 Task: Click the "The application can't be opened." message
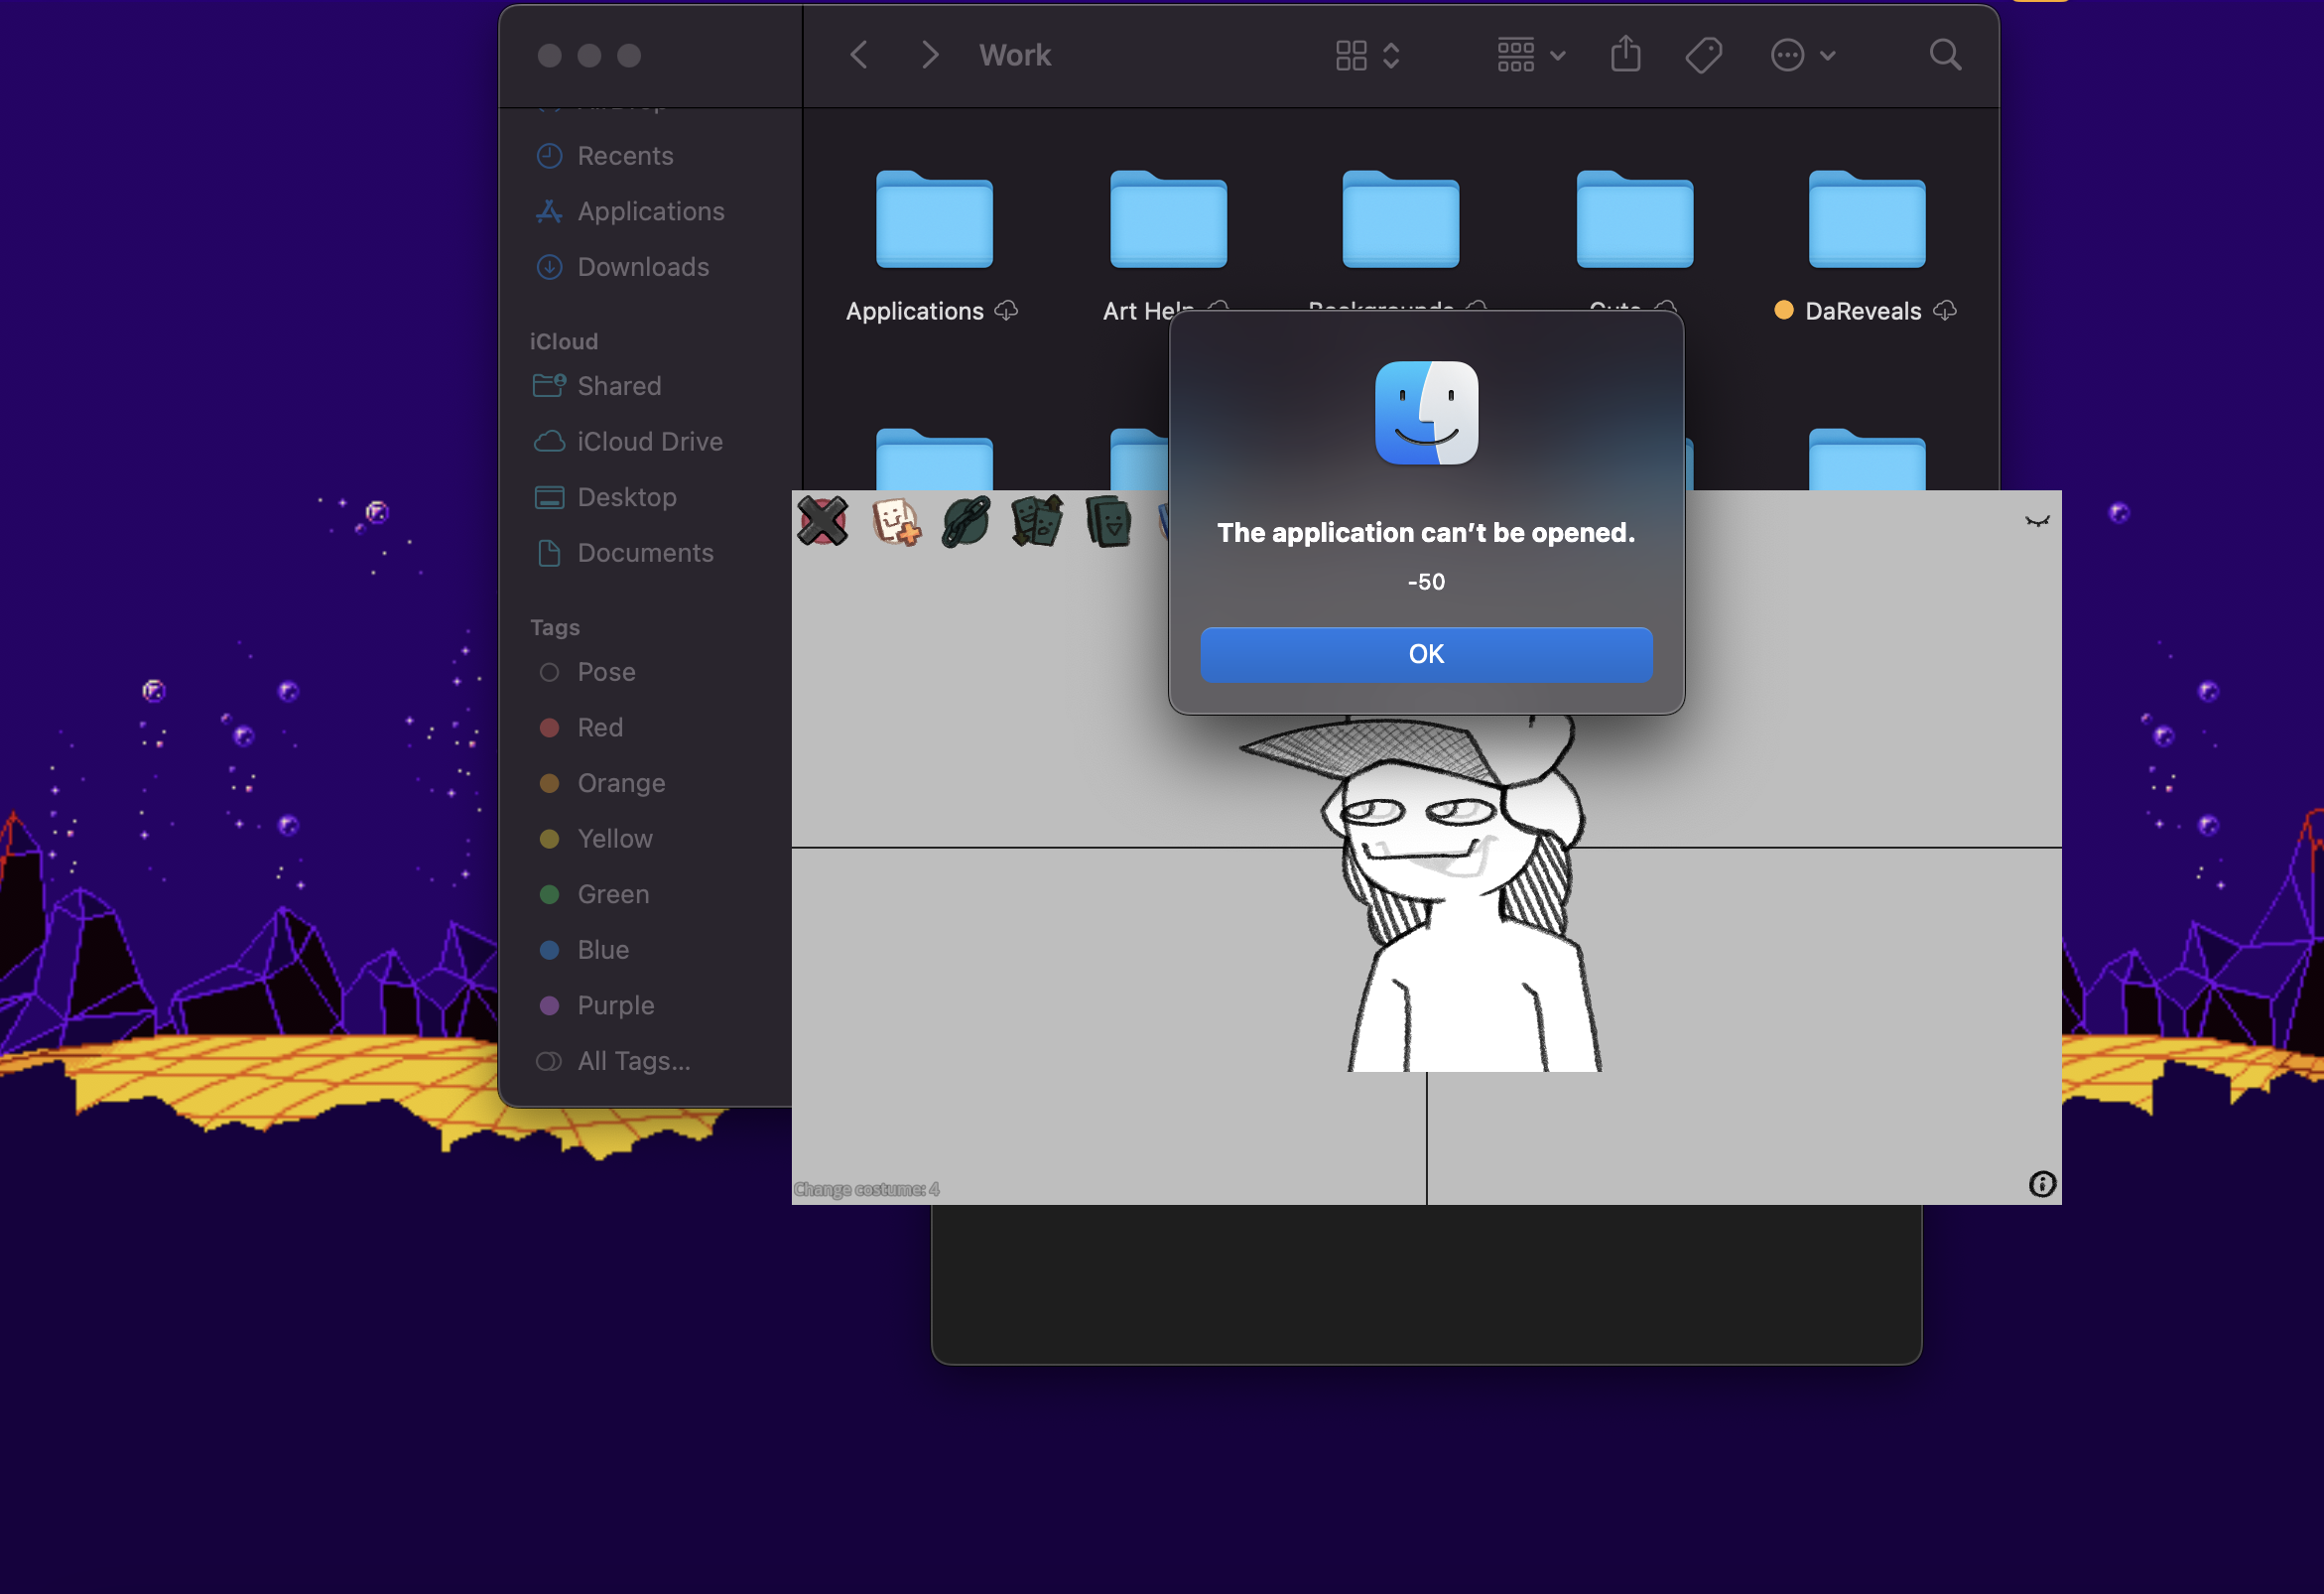(x=1426, y=533)
